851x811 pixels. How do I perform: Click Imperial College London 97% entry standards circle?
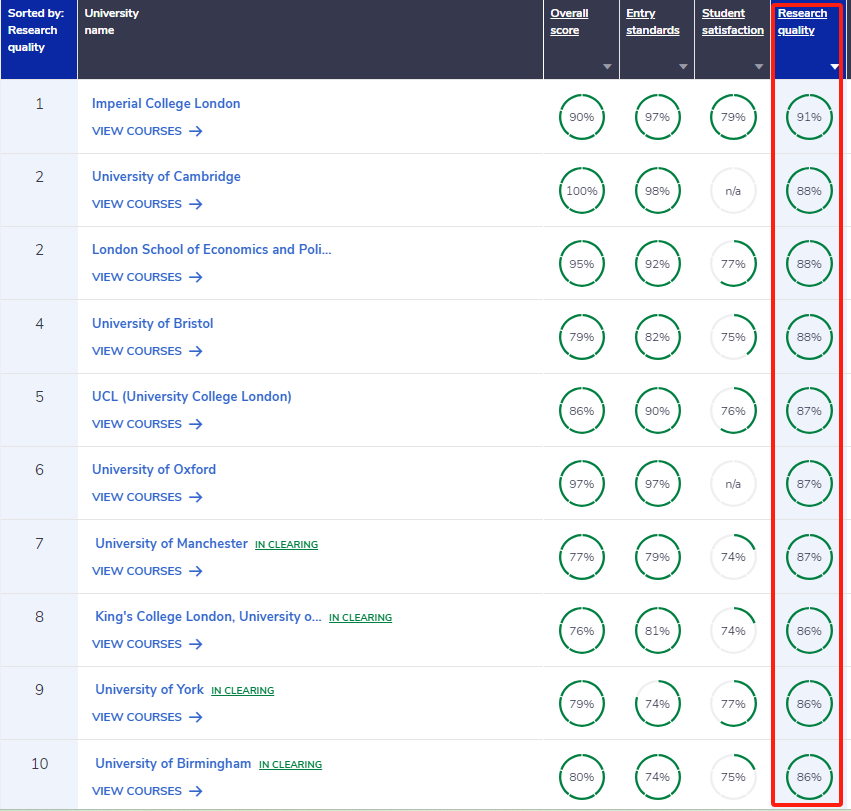[x=657, y=117]
